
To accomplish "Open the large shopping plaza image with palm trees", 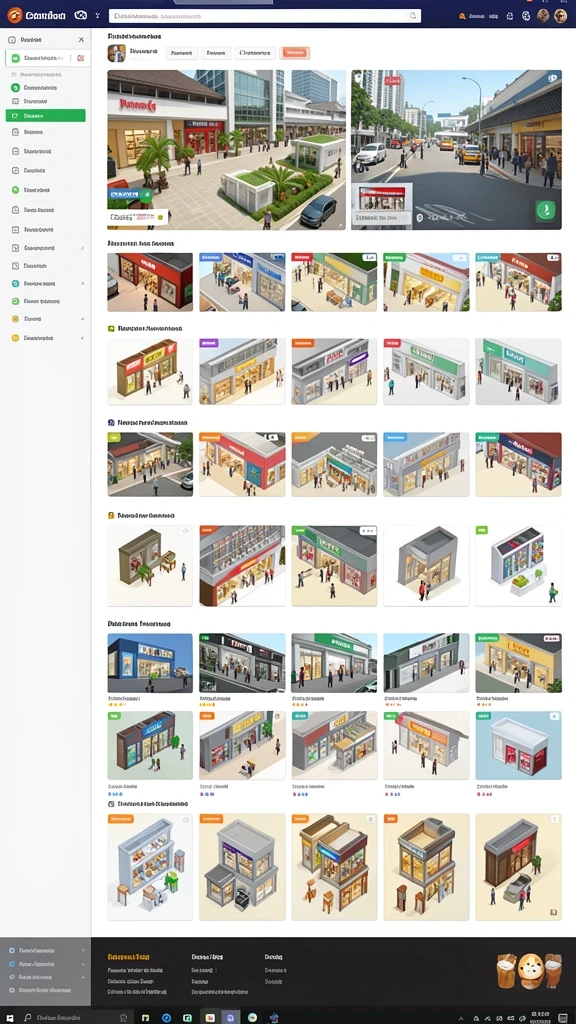I will click(227, 150).
